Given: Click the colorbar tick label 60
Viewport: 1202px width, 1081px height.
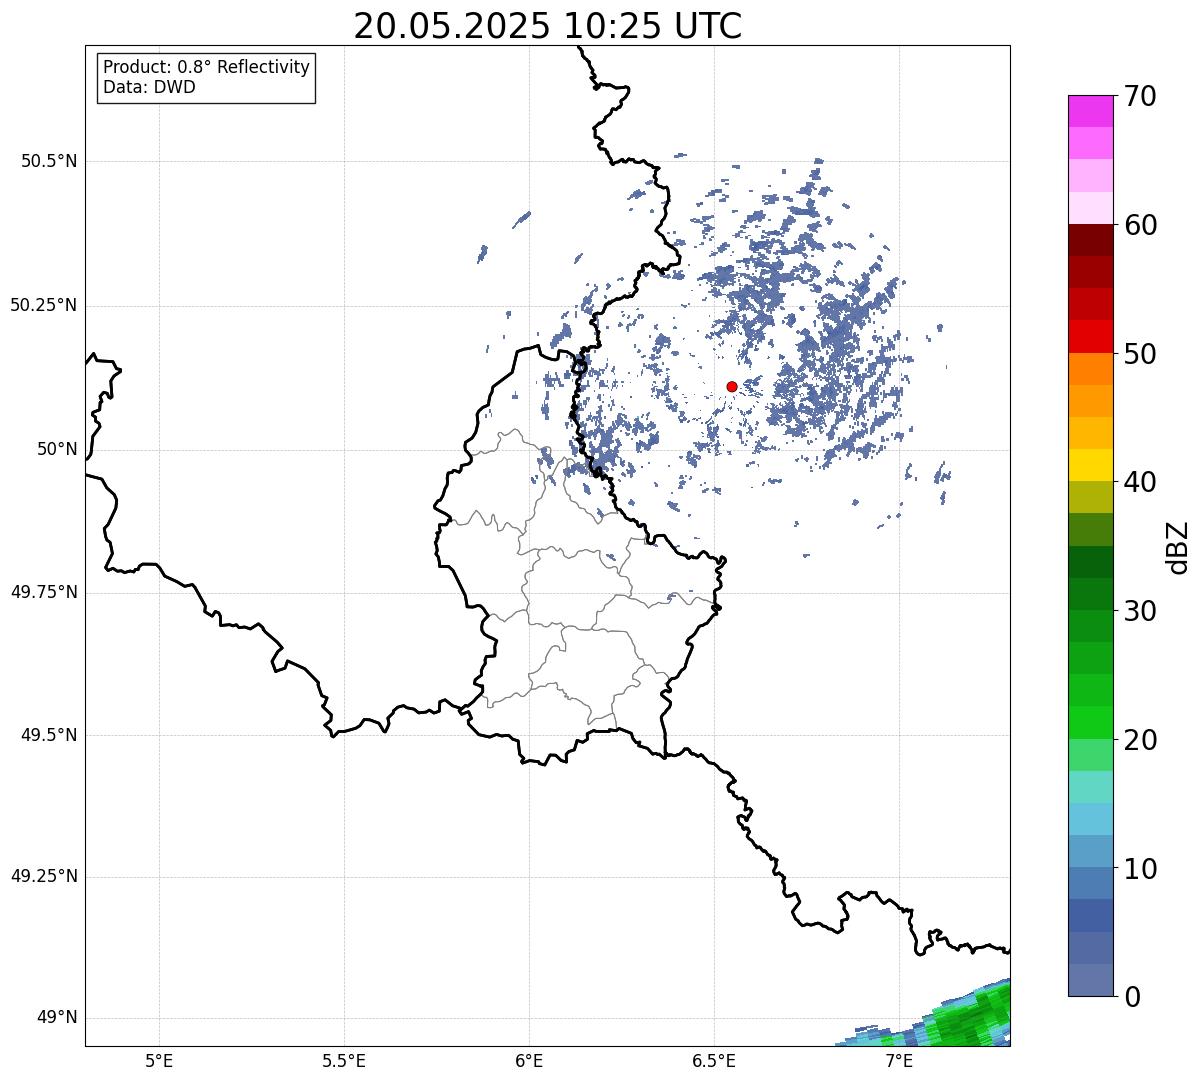Looking at the screenshot, I should point(1140,225).
